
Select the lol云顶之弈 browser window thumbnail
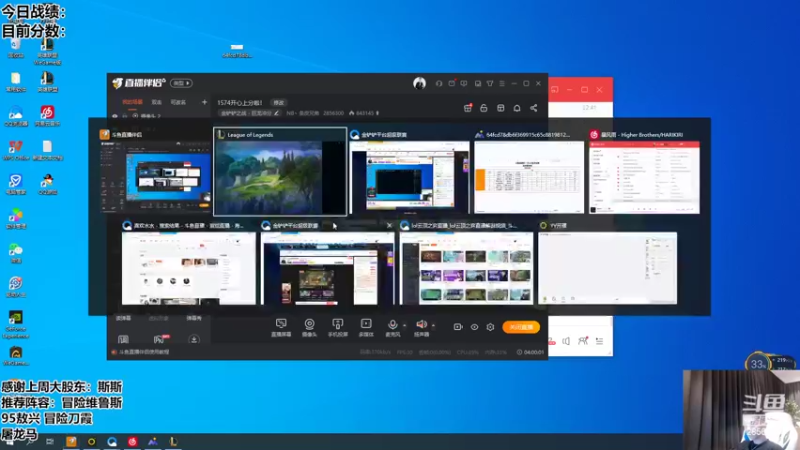[466, 263]
